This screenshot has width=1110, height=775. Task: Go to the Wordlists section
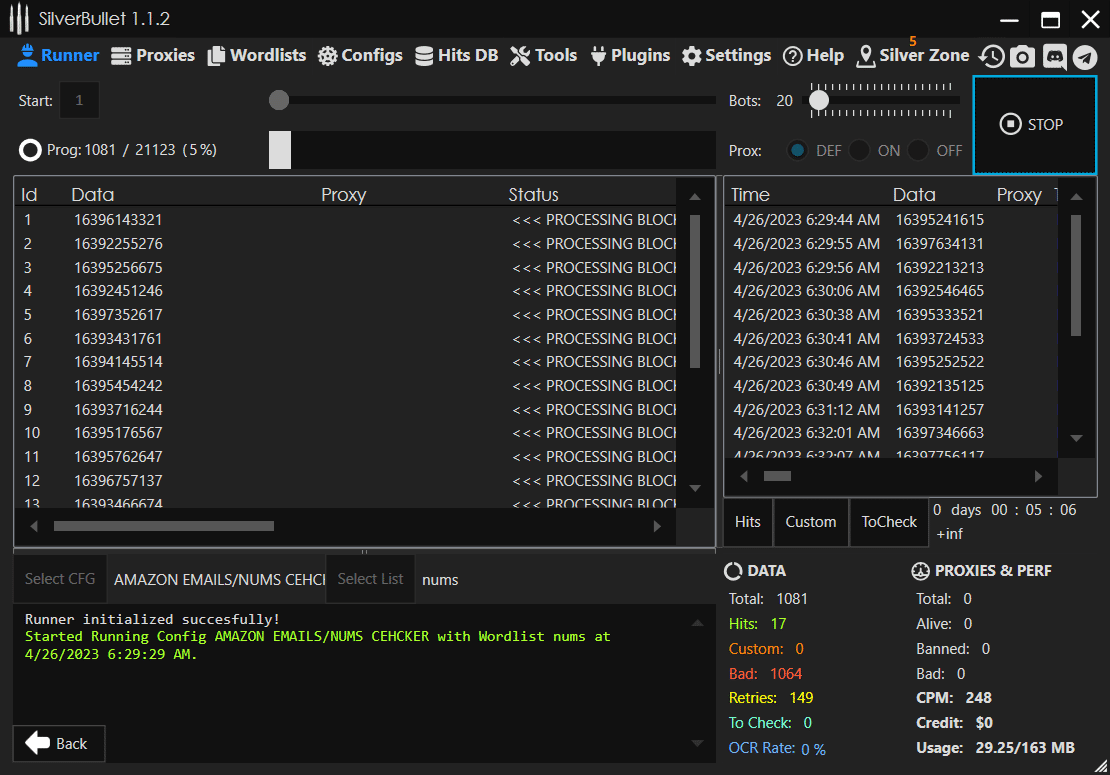[x=257, y=56]
